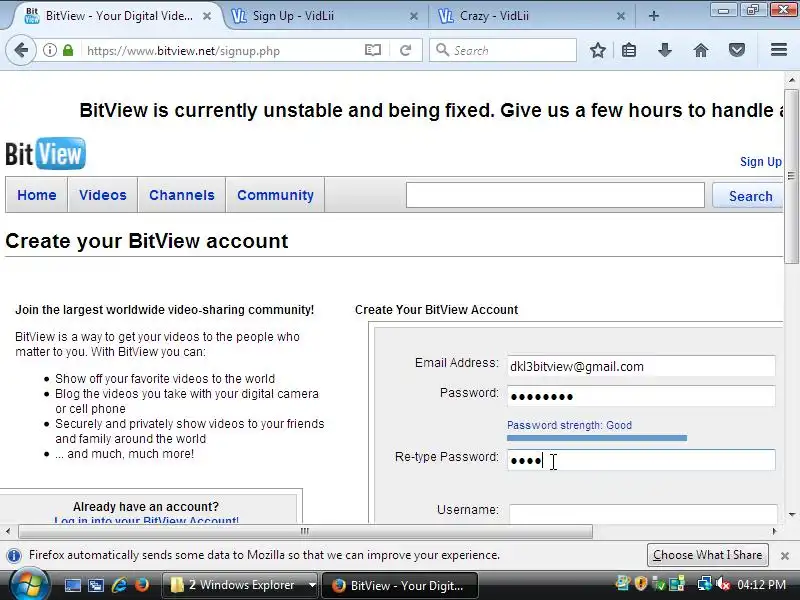Launch Firefox from quick launch
The height and width of the screenshot is (600, 800).
point(142,585)
